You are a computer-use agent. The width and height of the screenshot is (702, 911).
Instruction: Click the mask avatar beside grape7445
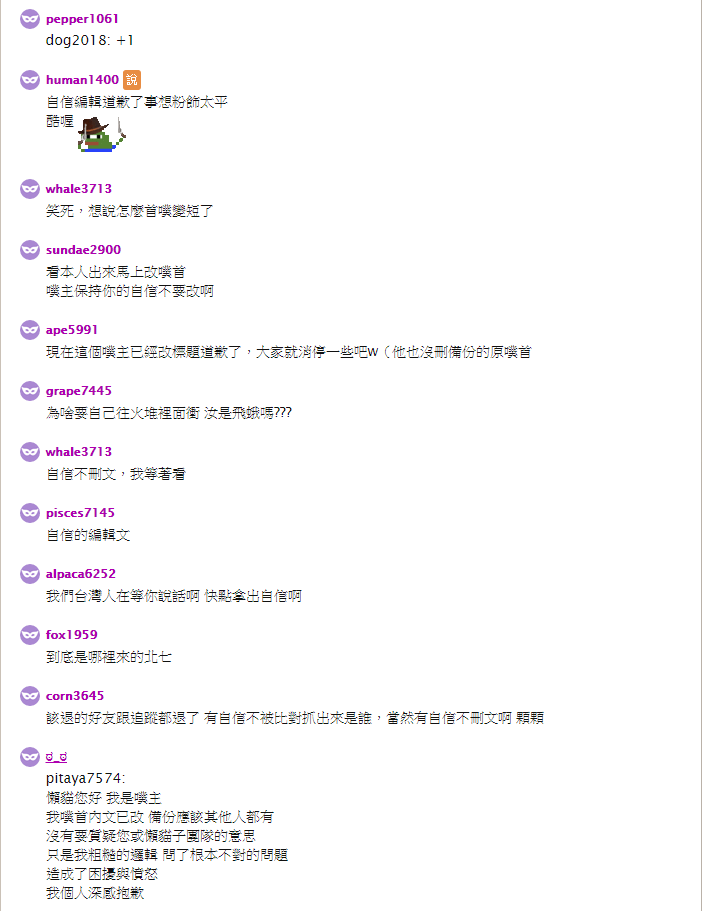coord(30,391)
